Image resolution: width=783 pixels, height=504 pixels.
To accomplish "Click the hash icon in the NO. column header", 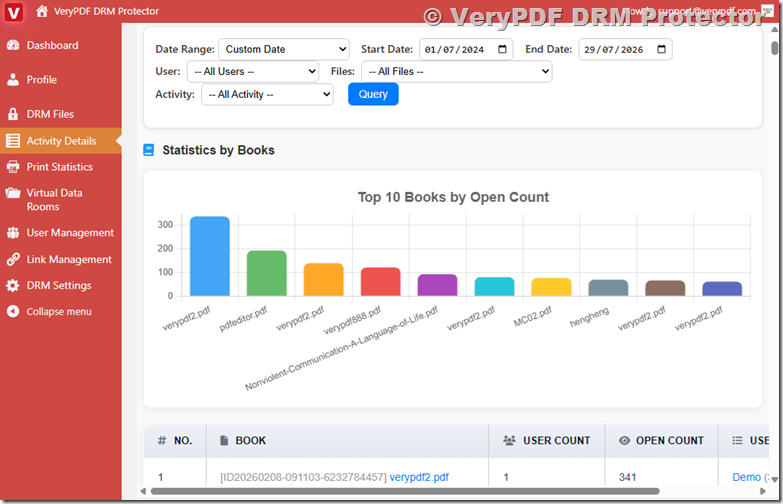I will tap(162, 441).
